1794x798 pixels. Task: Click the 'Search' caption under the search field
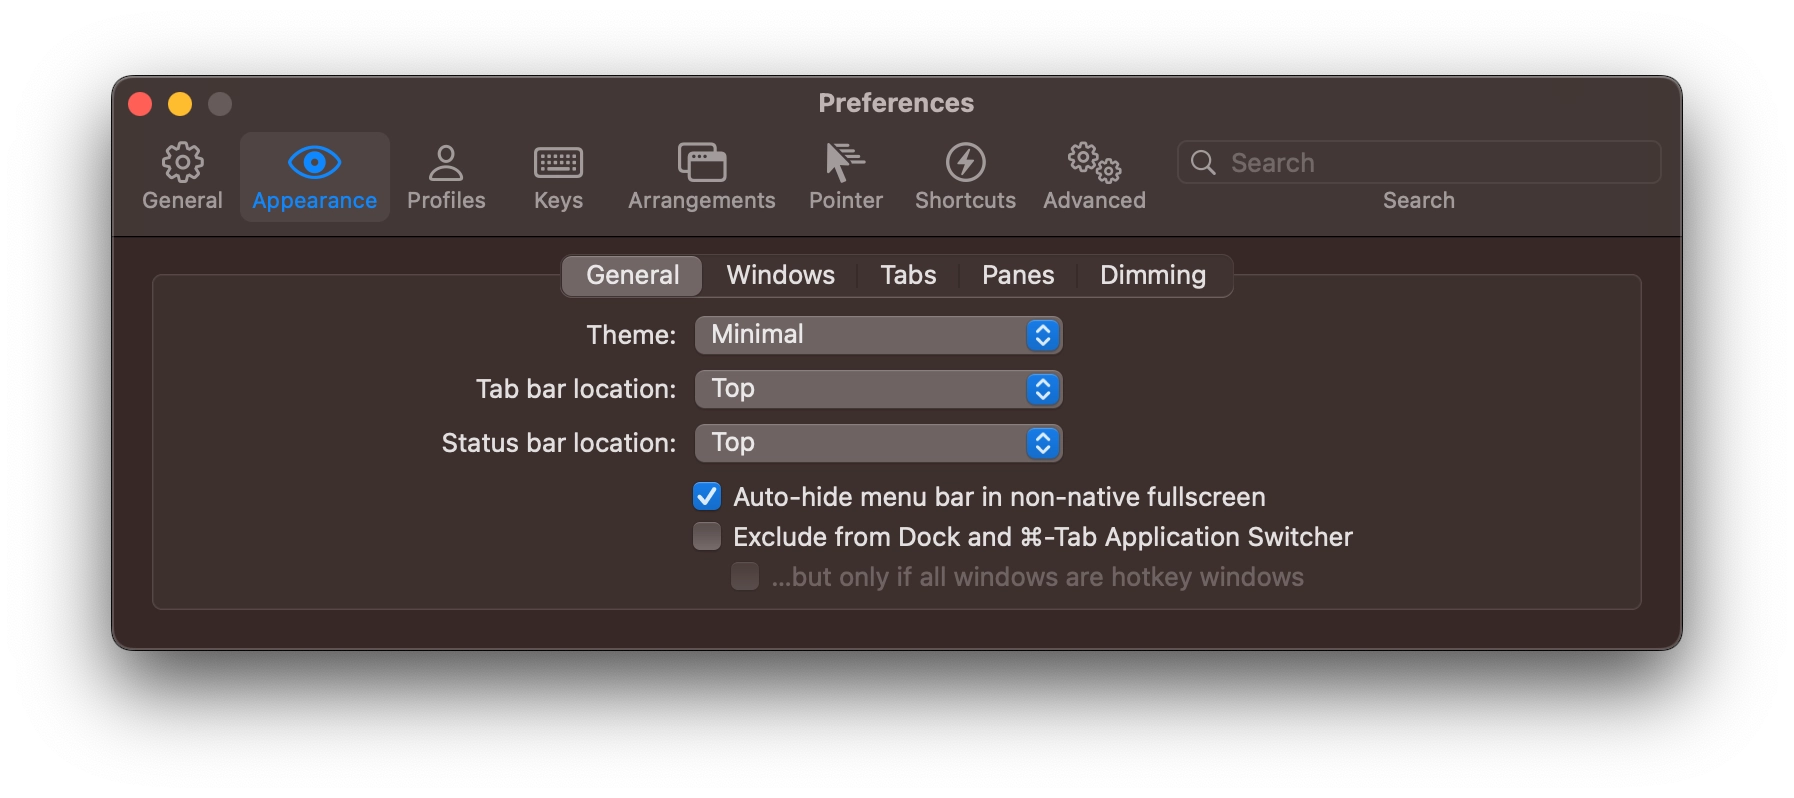click(x=1419, y=200)
